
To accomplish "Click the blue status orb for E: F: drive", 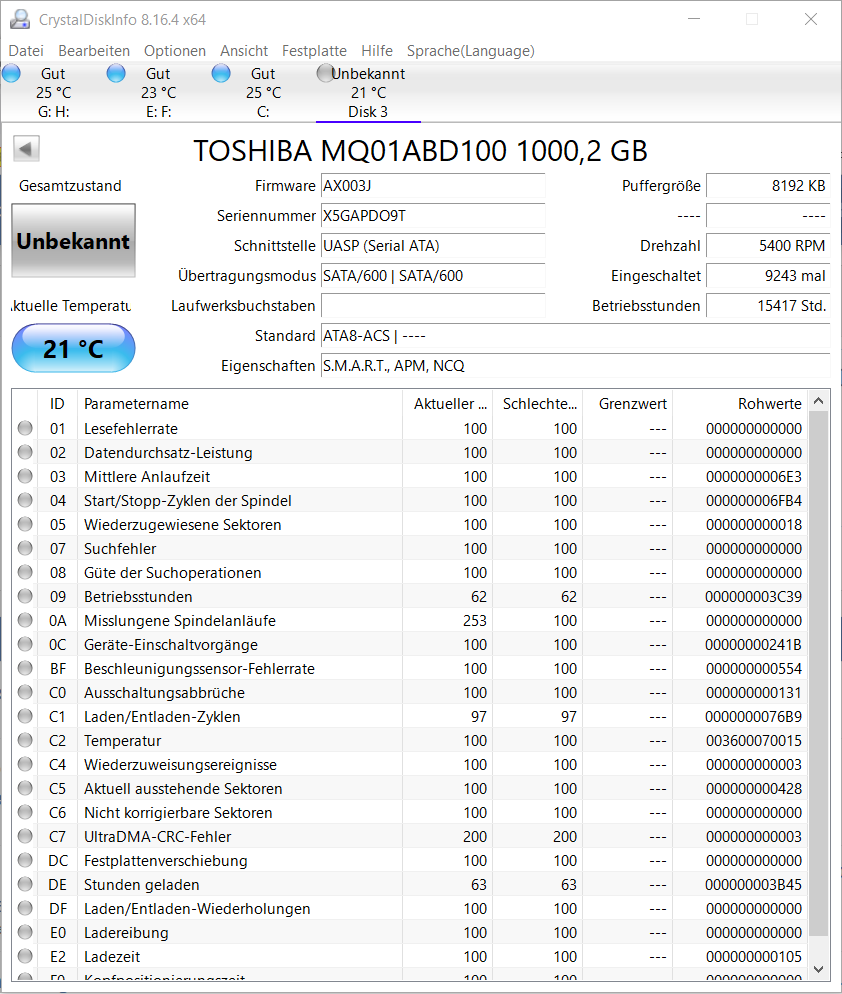I will (x=116, y=74).
